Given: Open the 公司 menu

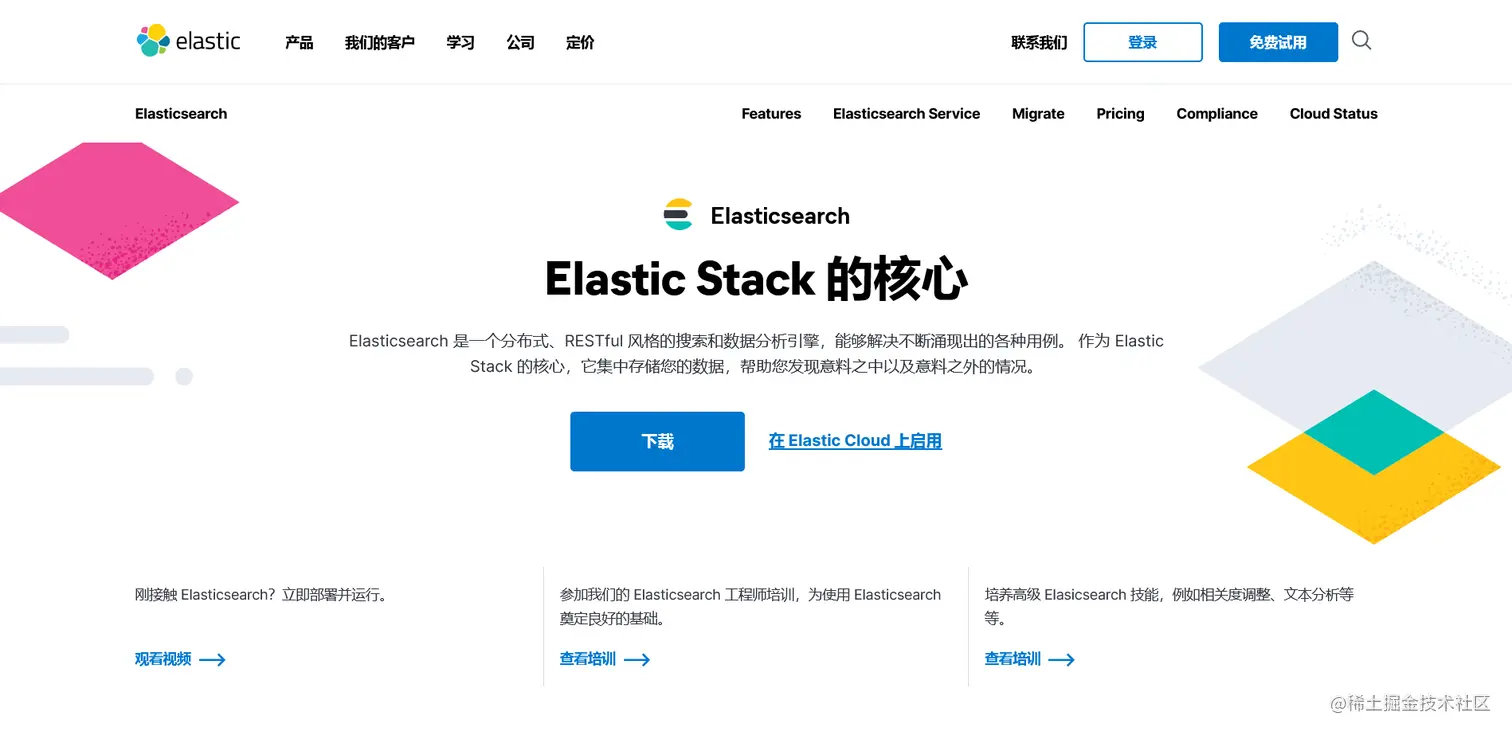Looking at the screenshot, I should pos(520,42).
